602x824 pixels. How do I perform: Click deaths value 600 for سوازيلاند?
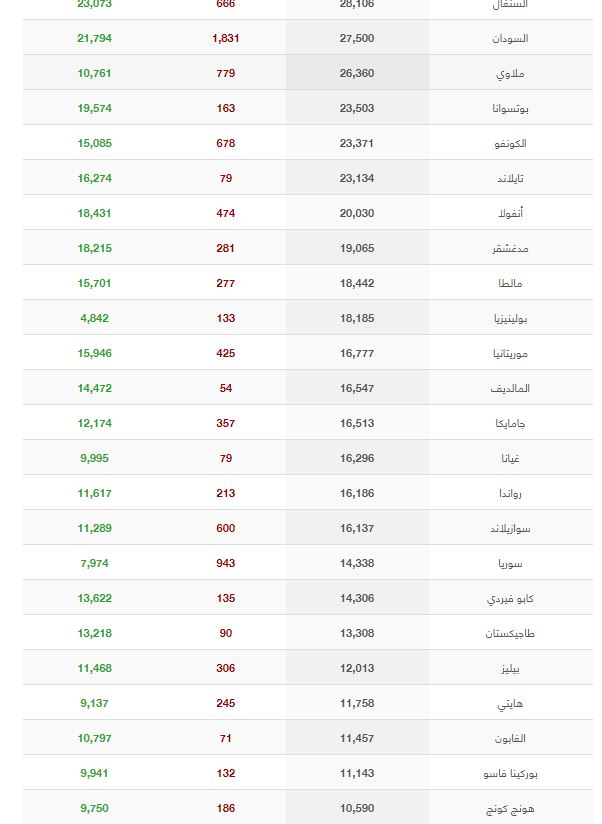tap(225, 528)
